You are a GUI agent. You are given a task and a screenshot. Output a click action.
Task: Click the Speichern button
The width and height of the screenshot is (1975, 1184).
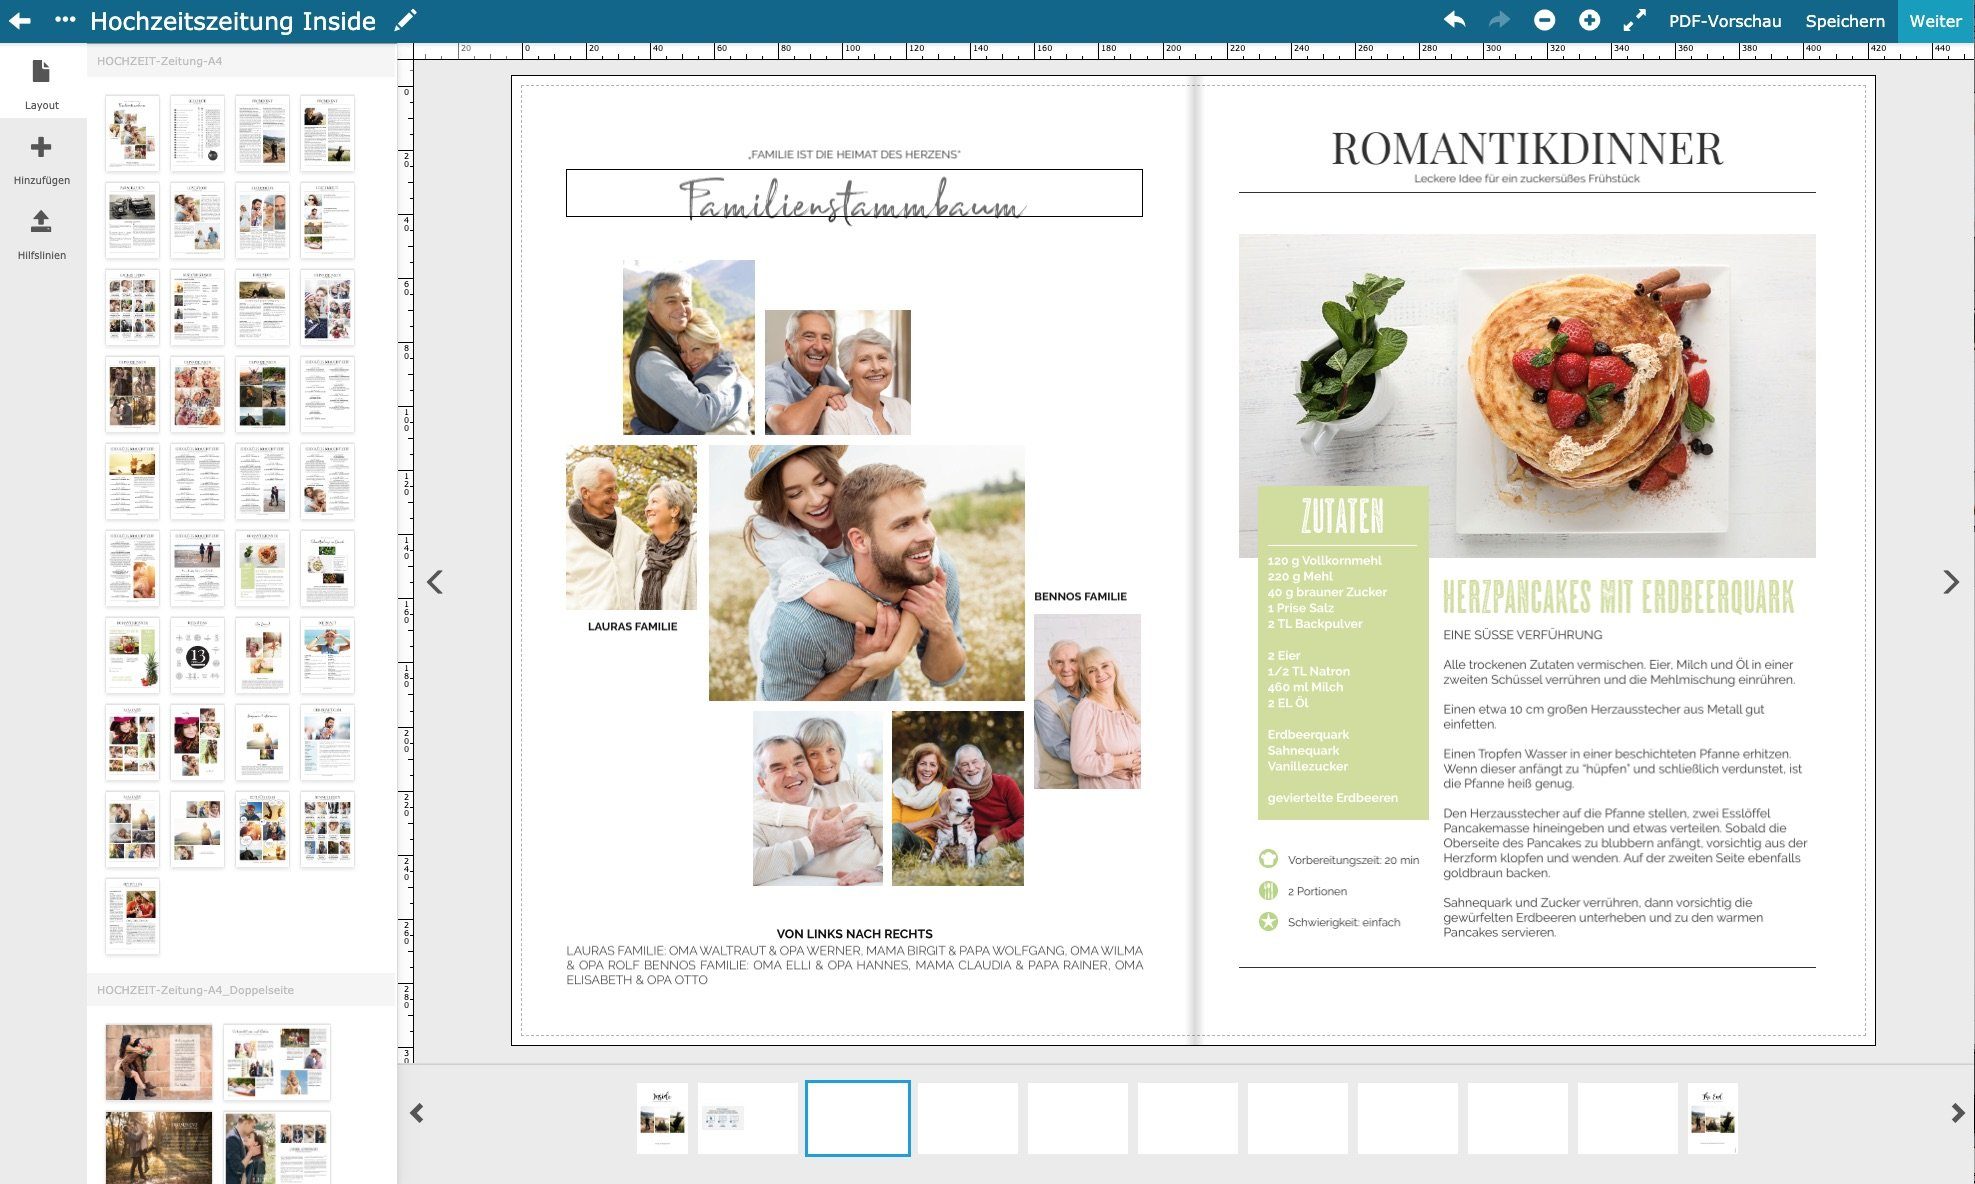tap(1844, 21)
